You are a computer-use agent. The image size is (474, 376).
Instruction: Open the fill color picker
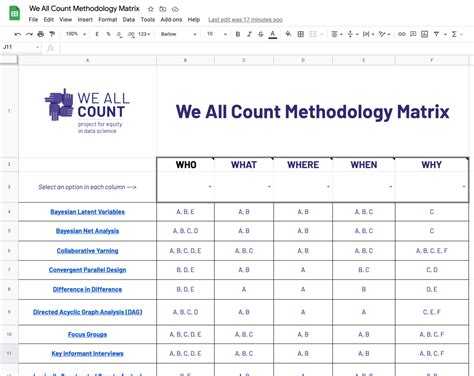click(x=288, y=34)
